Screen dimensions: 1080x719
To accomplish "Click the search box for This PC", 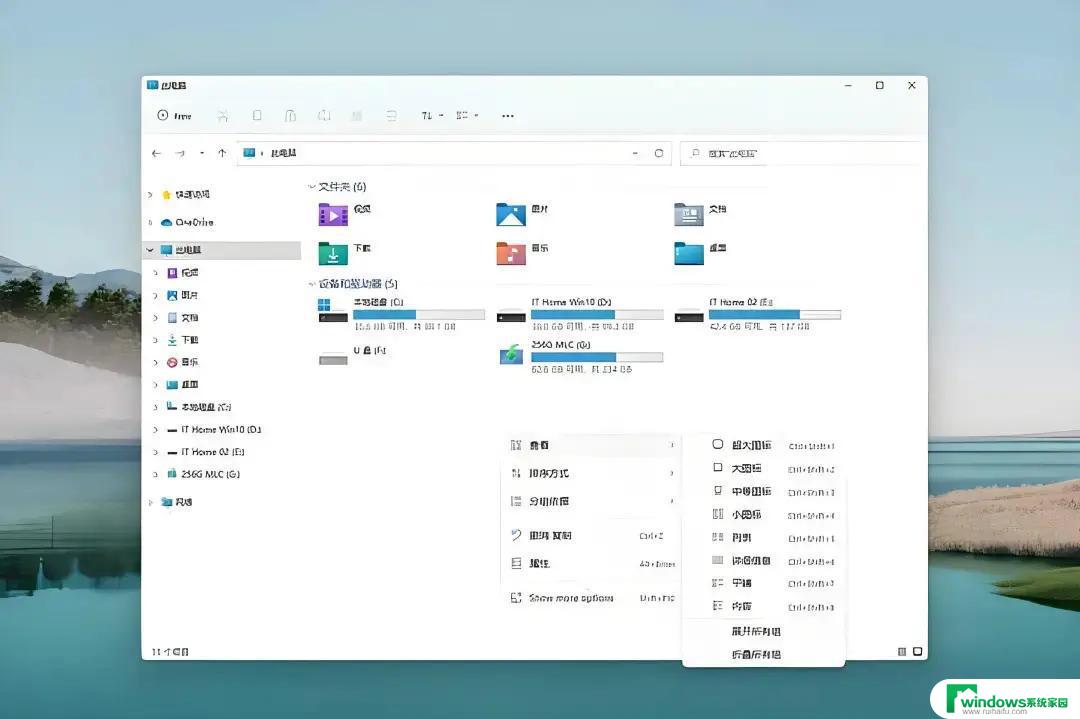I will pyautogui.click(x=800, y=153).
